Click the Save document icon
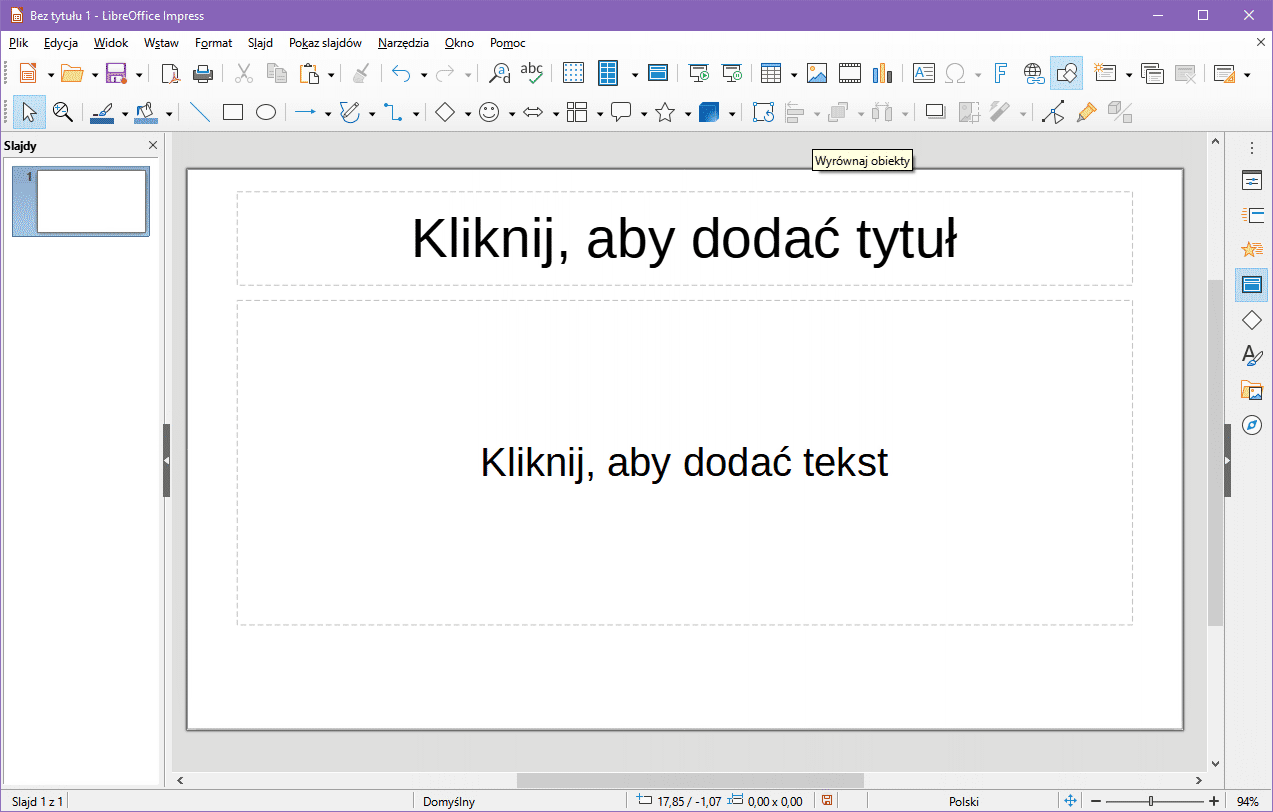The image size is (1273, 812). 115,73
